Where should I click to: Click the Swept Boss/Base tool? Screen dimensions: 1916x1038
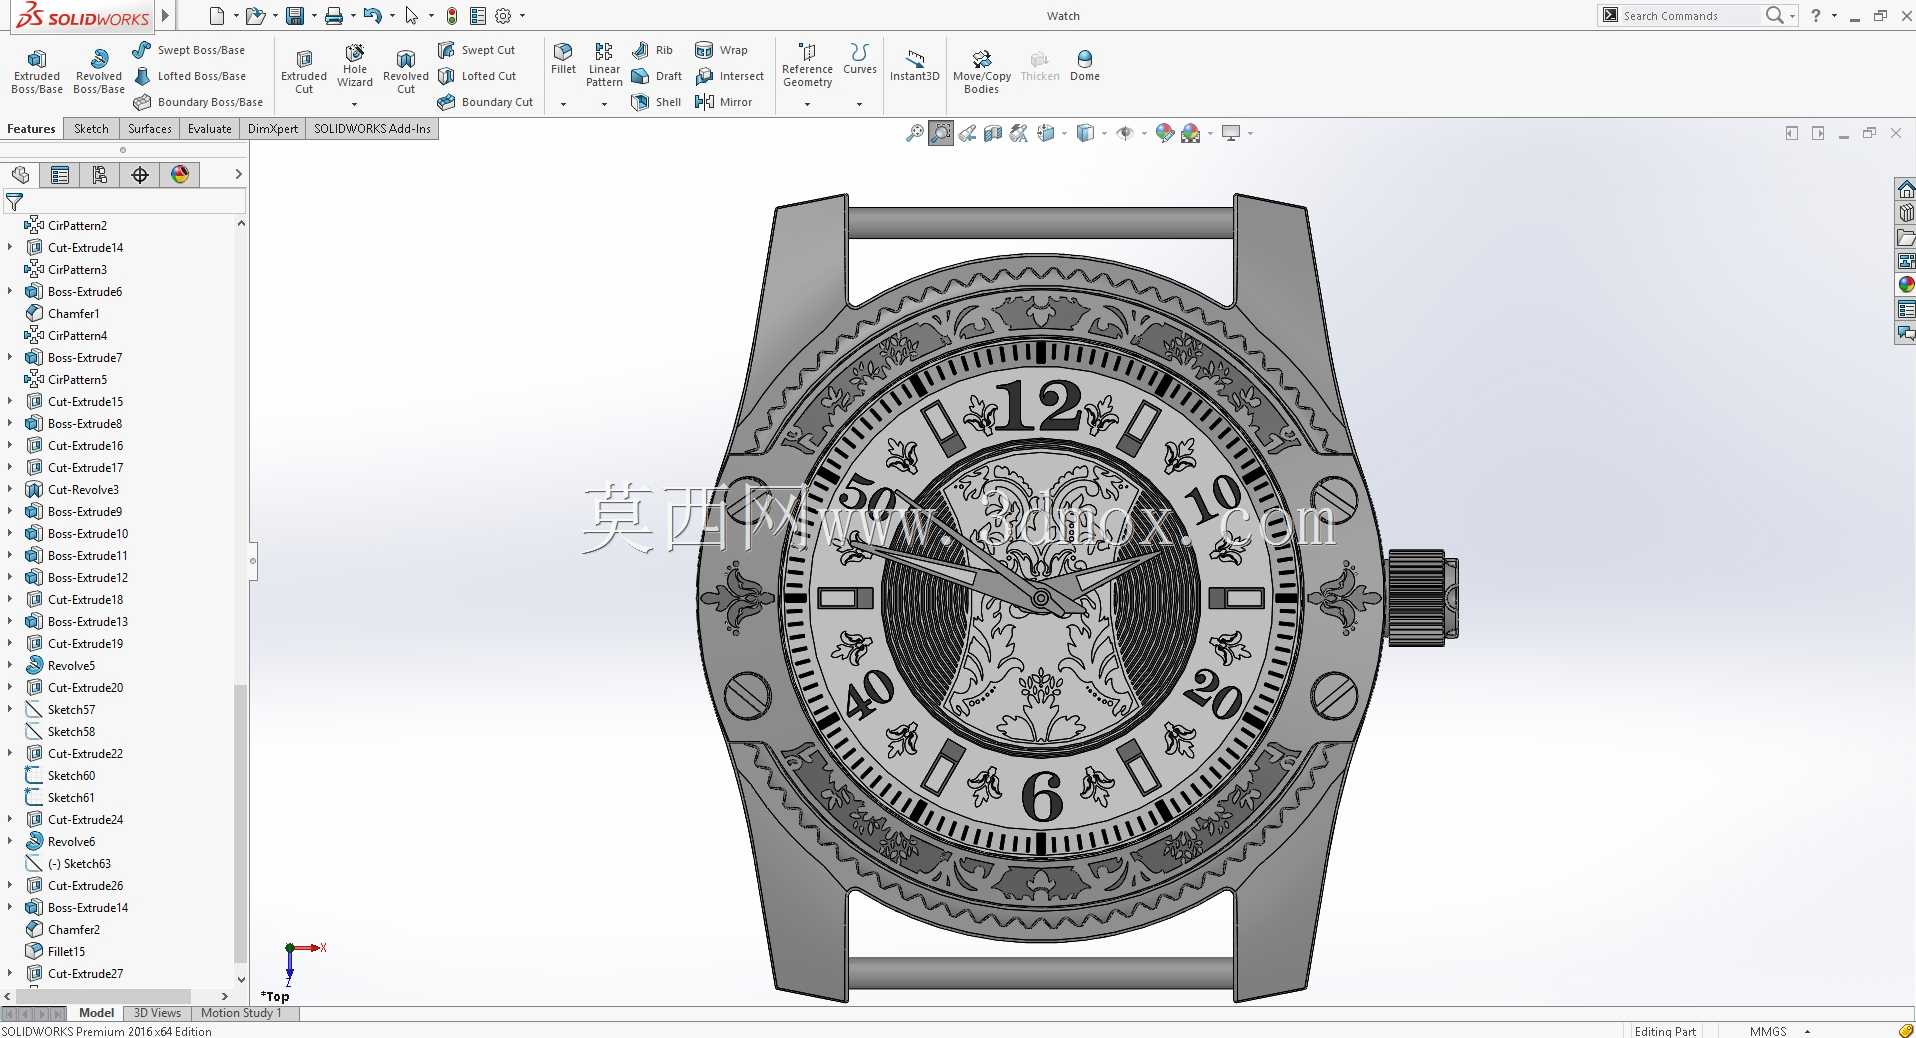click(x=189, y=50)
